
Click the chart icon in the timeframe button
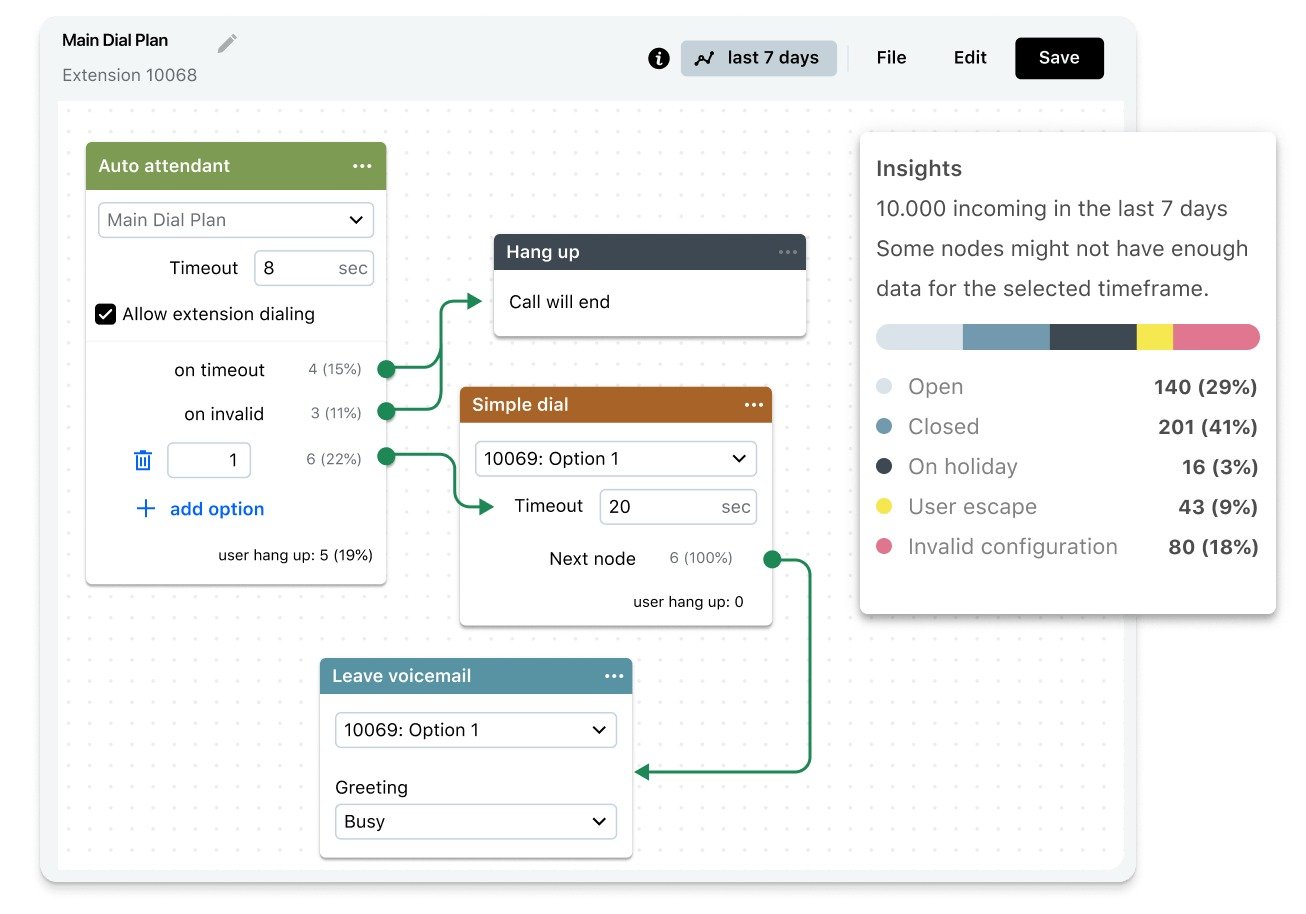pyautogui.click(x=706, y=58)
